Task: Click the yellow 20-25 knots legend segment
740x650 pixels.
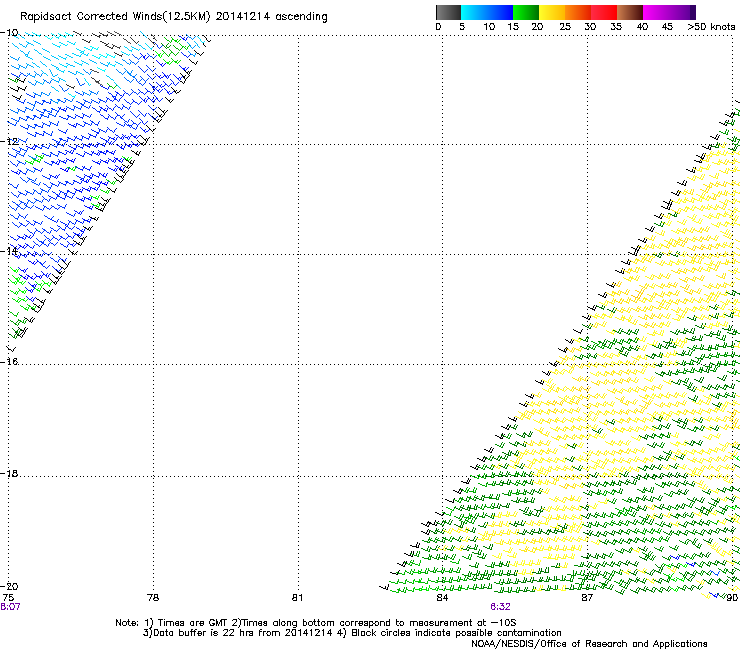Action: click(552, 12)
